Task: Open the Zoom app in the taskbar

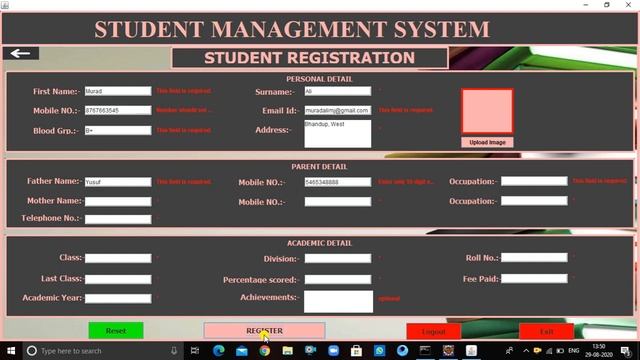Action: (x=333, y=351)
